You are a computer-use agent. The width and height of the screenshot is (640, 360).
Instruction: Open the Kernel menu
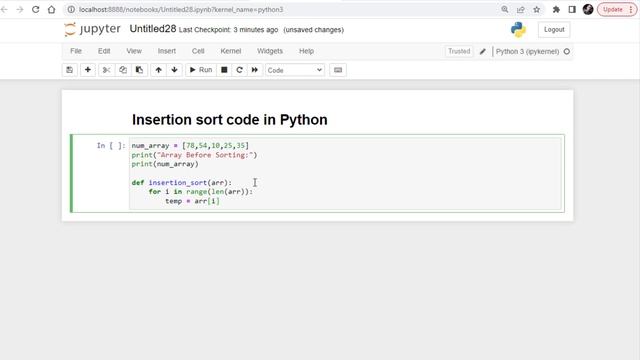click(231, 51)
